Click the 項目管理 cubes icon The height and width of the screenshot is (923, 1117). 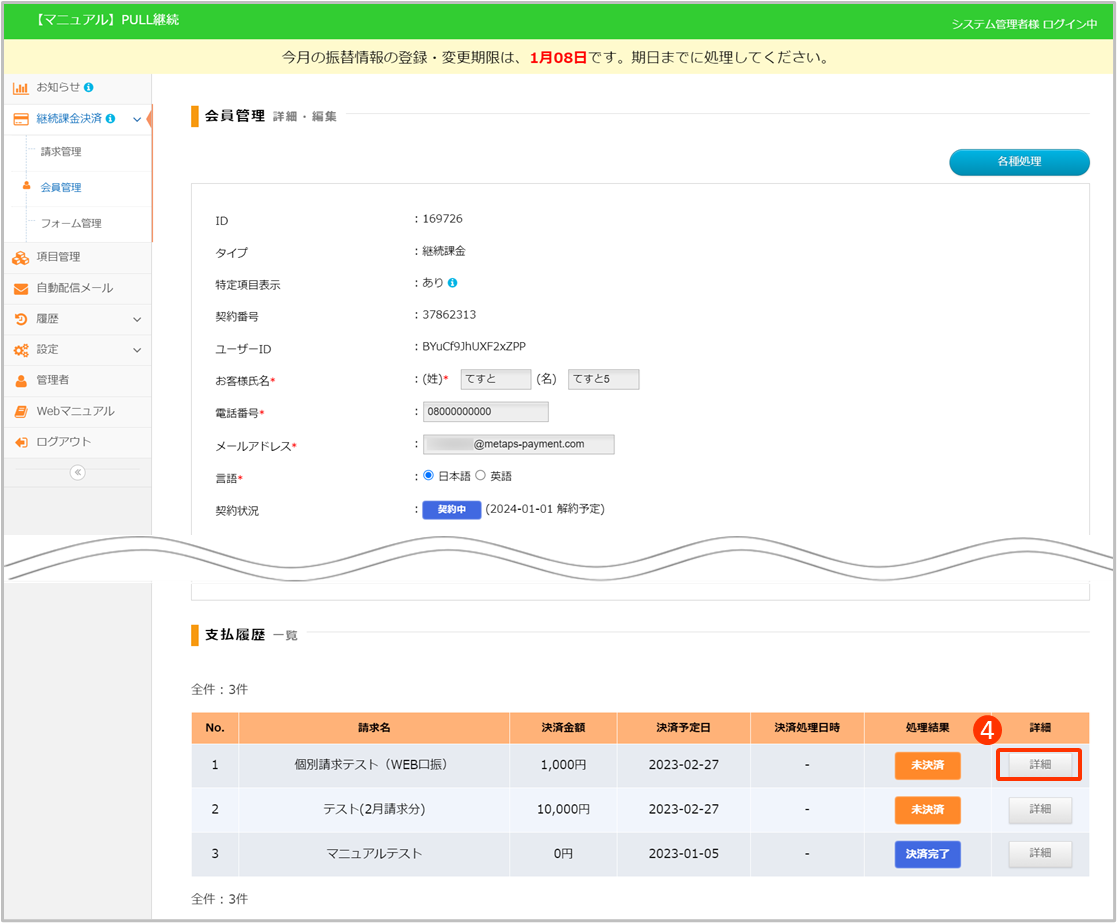[x=20, y=257]
